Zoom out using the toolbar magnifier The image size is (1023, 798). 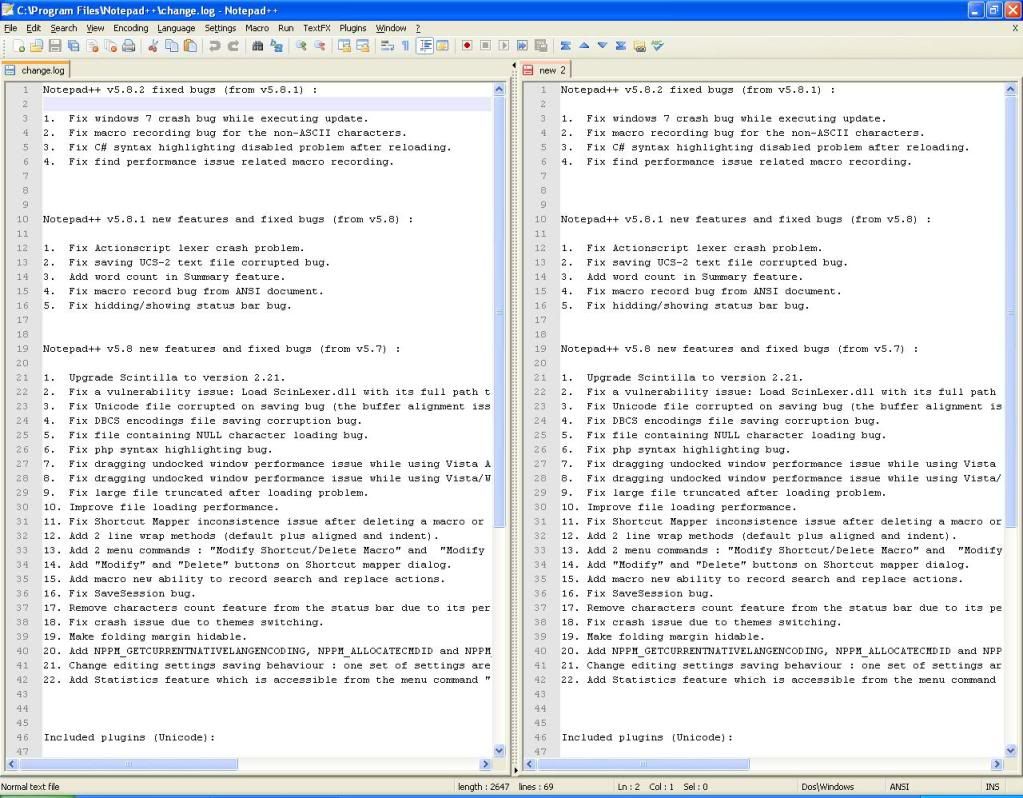[x=319, y=46]
